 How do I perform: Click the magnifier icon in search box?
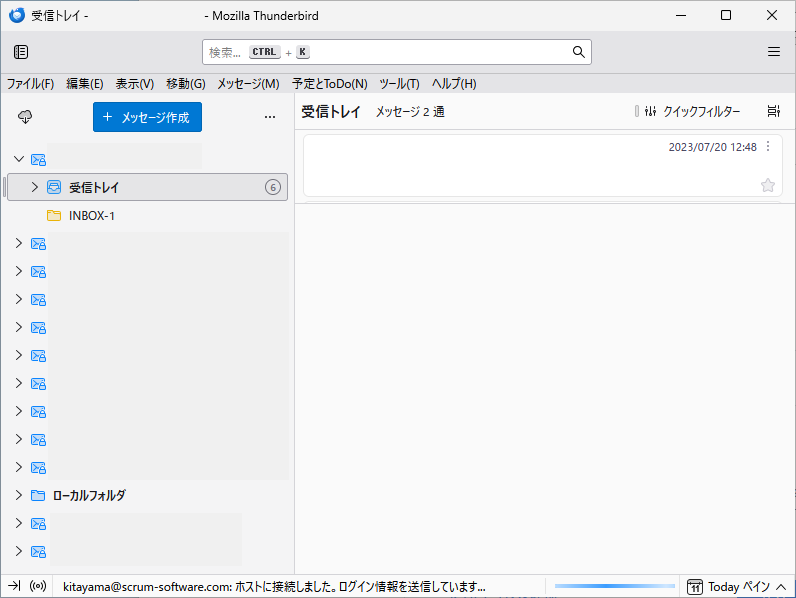[578, 52]
